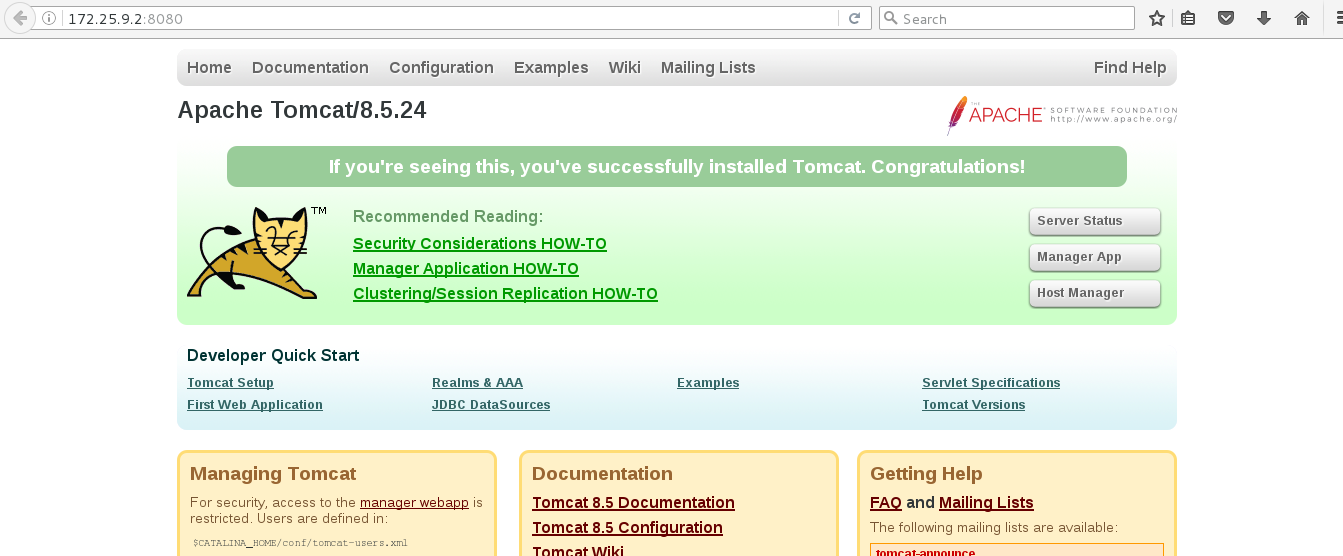Show bookmarks list icon

(x=1187, y=18)
